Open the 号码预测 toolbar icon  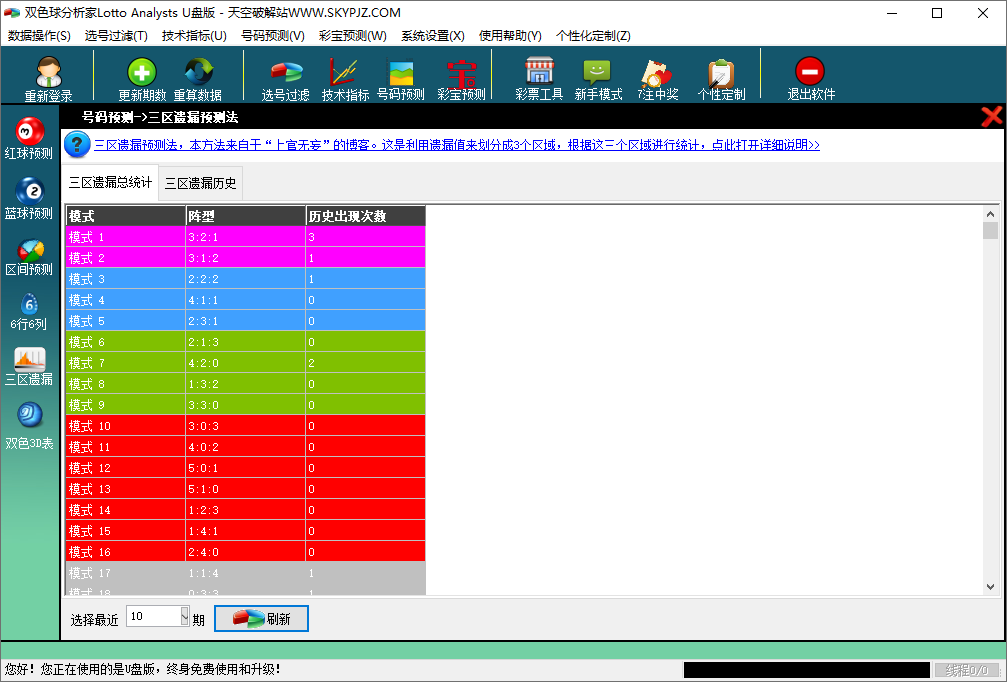pos(401,72)
